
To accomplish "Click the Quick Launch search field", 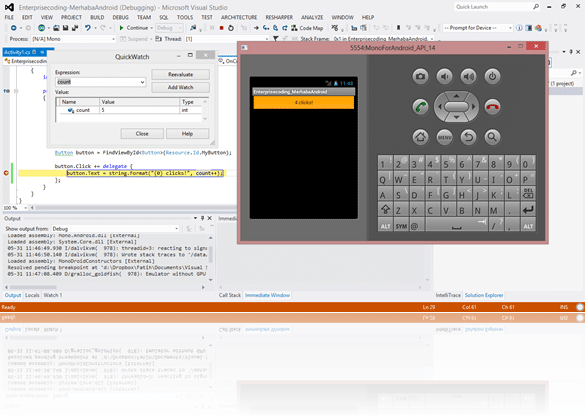I will 497,7.
